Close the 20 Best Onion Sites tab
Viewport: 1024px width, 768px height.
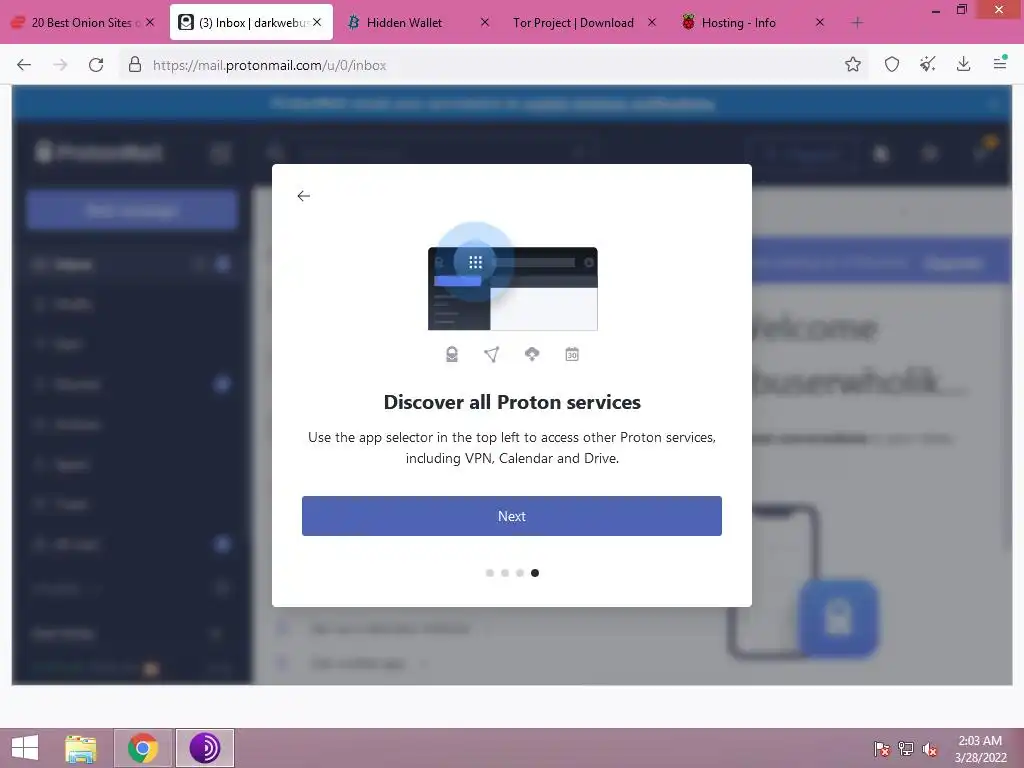150,22
